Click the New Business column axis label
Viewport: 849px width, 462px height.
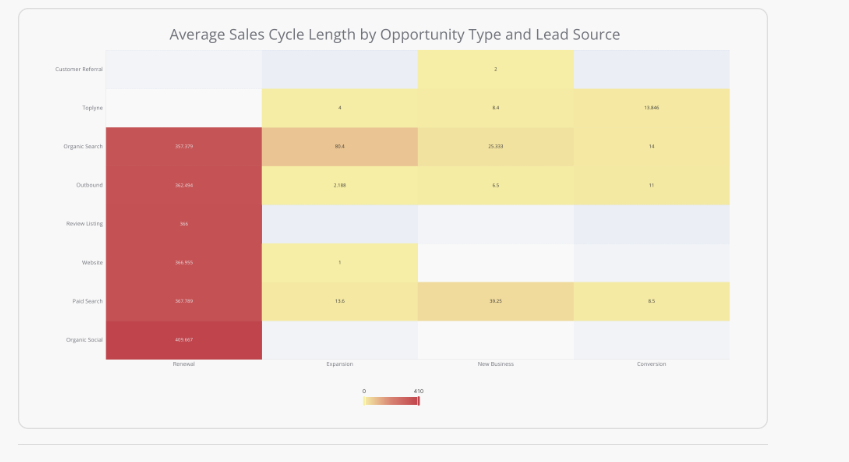pos(495,364)
